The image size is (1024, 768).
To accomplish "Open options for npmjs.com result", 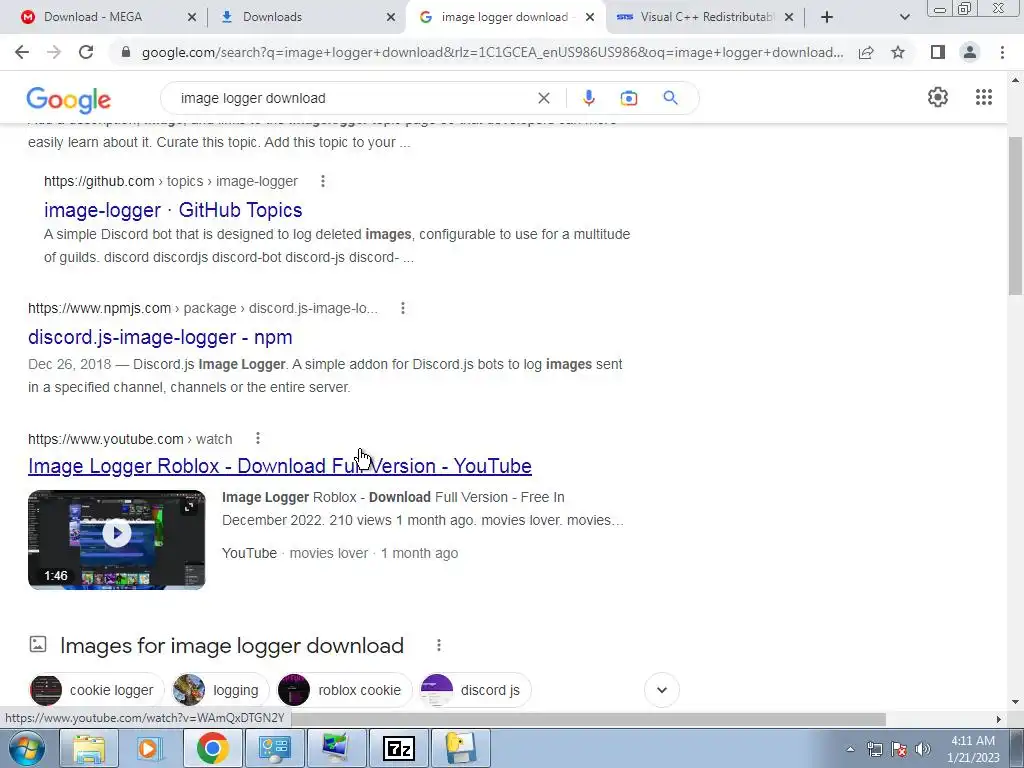I will tap(403, 308).
